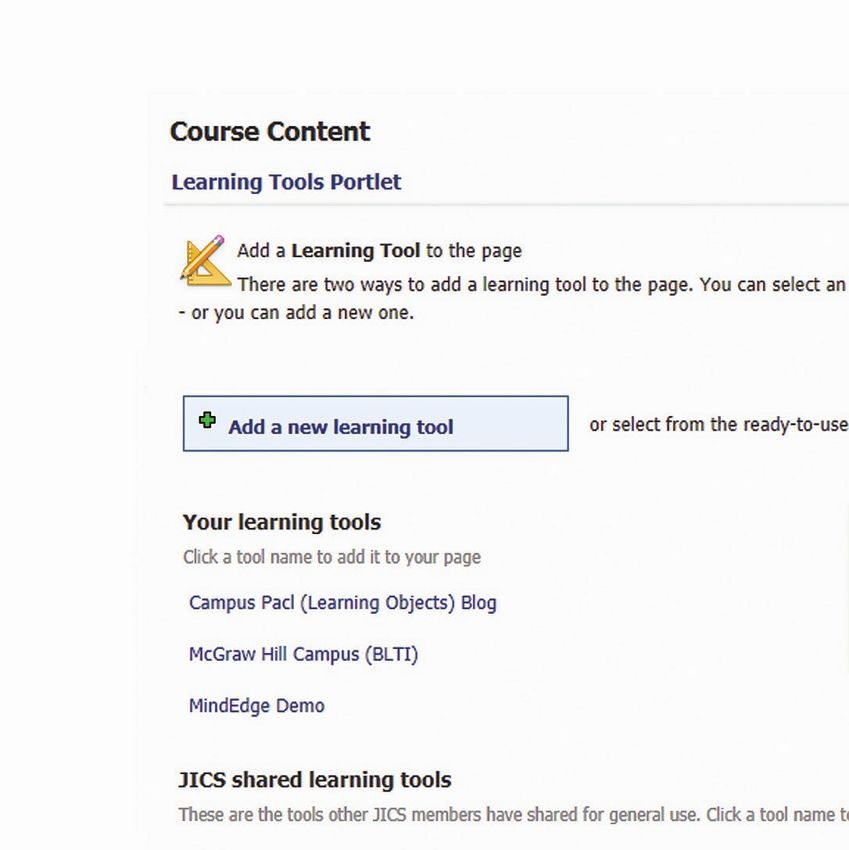Image resolution: width=849 pixels, height=850 pixels.
Task: Click the 'or select from the ready-to-use' text
Action: click(x=719, y=424)
